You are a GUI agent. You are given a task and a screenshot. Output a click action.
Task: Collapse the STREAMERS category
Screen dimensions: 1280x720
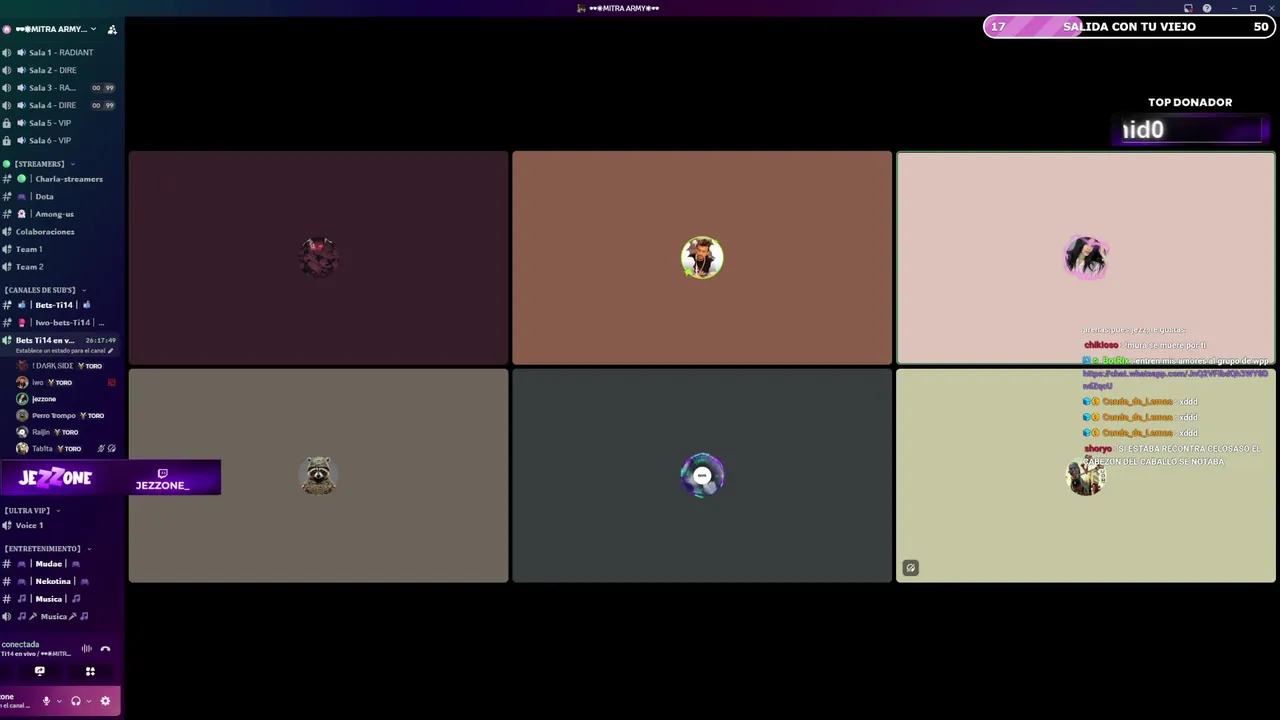click(x=38, y=164)
